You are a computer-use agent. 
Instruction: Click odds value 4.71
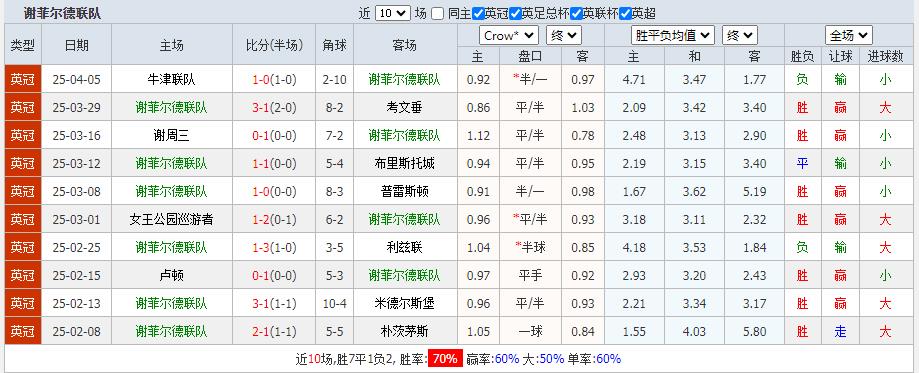[634, 80]
